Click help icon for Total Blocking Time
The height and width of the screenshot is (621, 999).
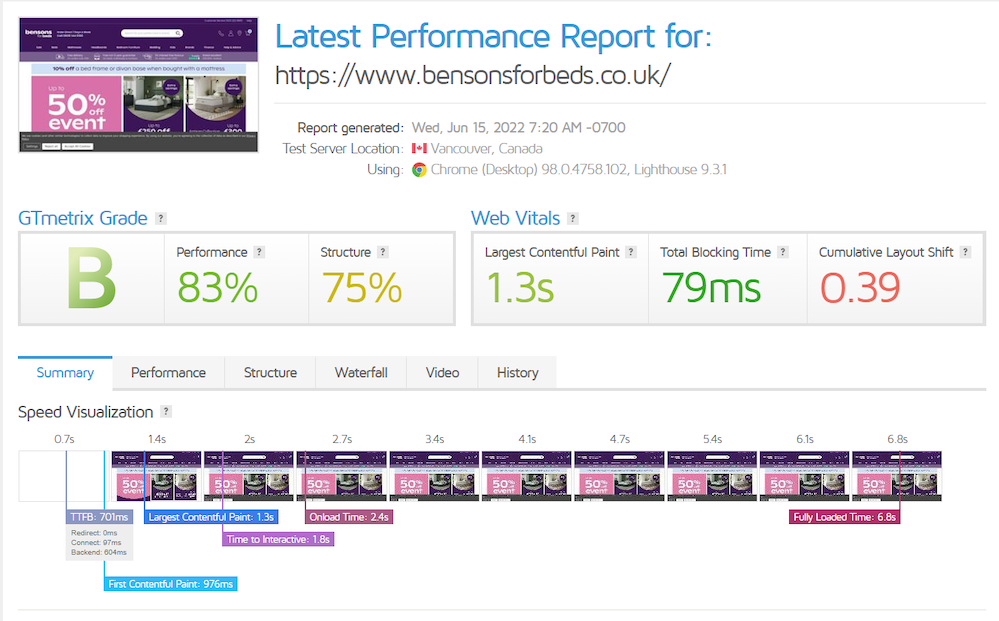[x=783, y=252]
